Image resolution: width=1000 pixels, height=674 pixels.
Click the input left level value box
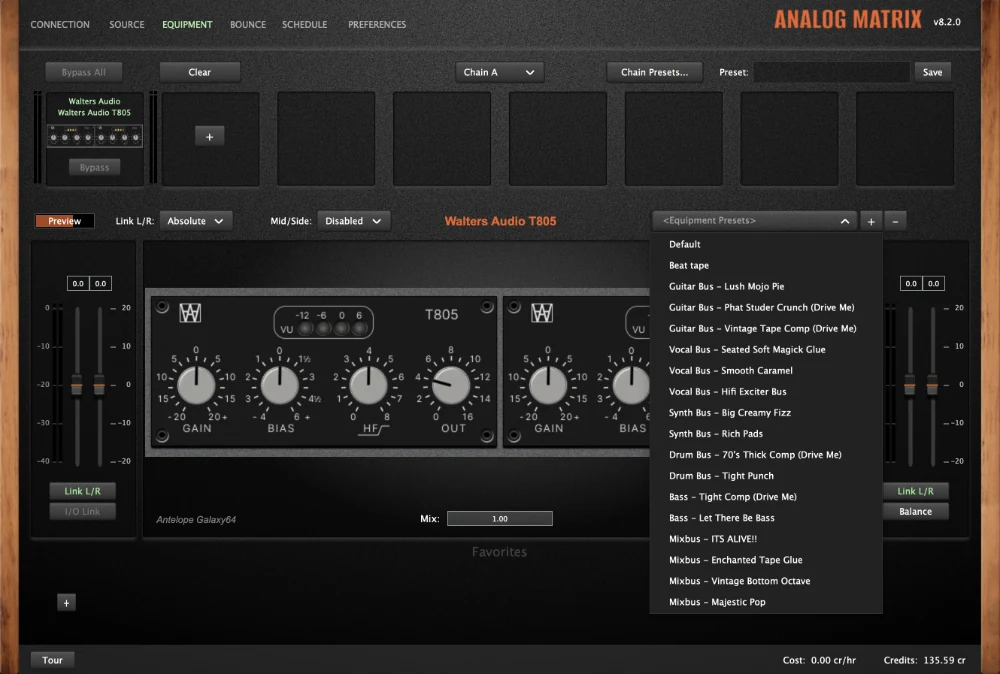click(x=78, y=283)
